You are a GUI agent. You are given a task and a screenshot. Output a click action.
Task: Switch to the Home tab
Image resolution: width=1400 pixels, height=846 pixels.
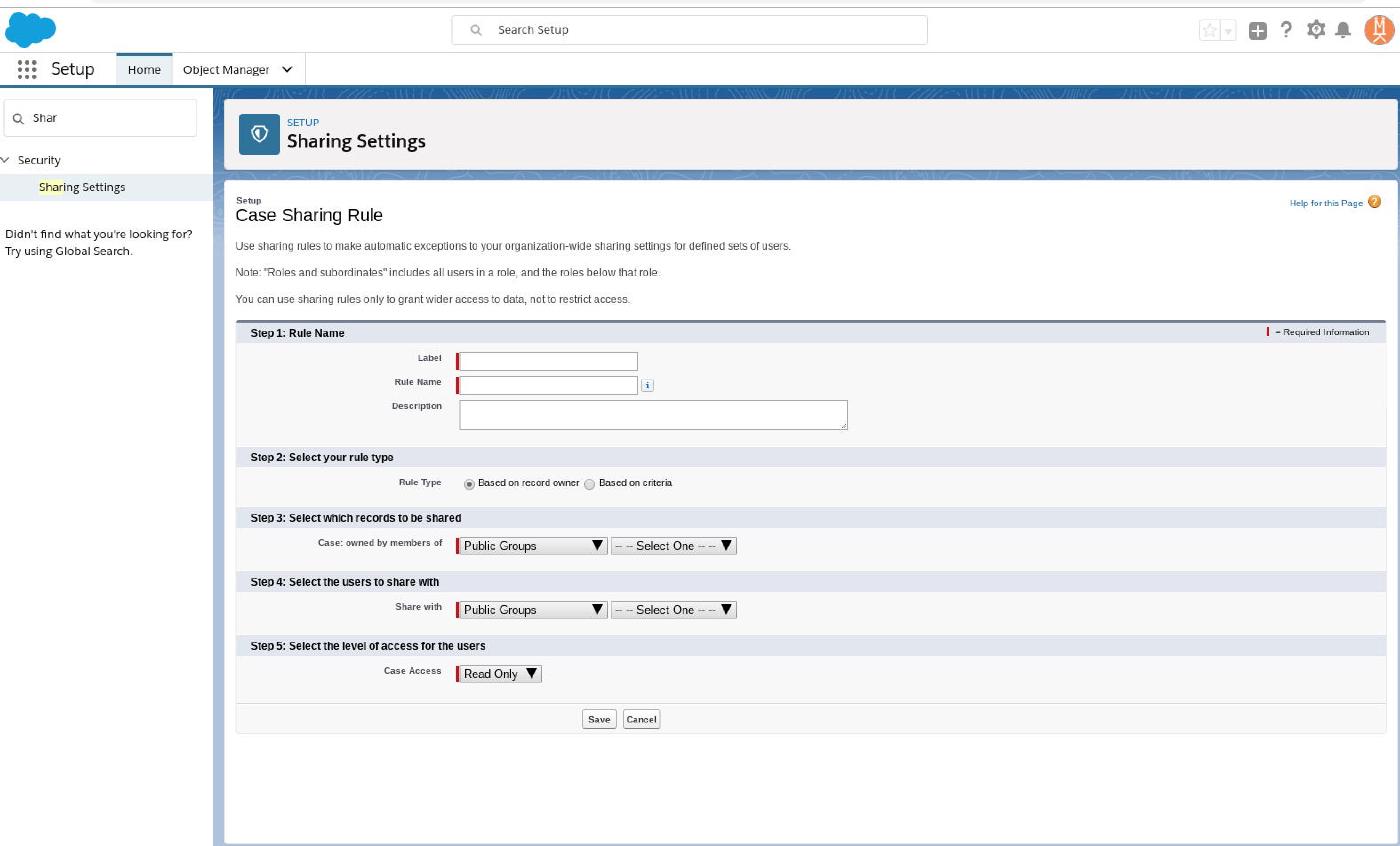(x=144, y=69)
